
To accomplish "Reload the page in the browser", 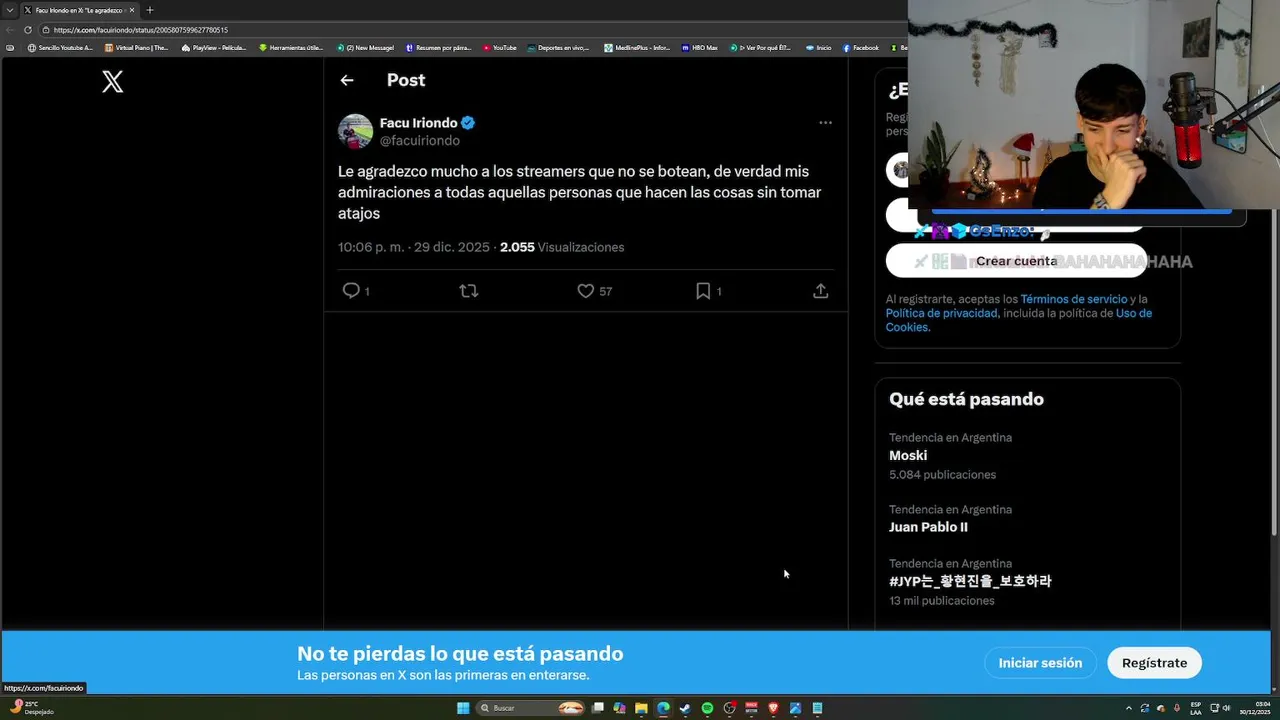I will (x=28, y=30).
